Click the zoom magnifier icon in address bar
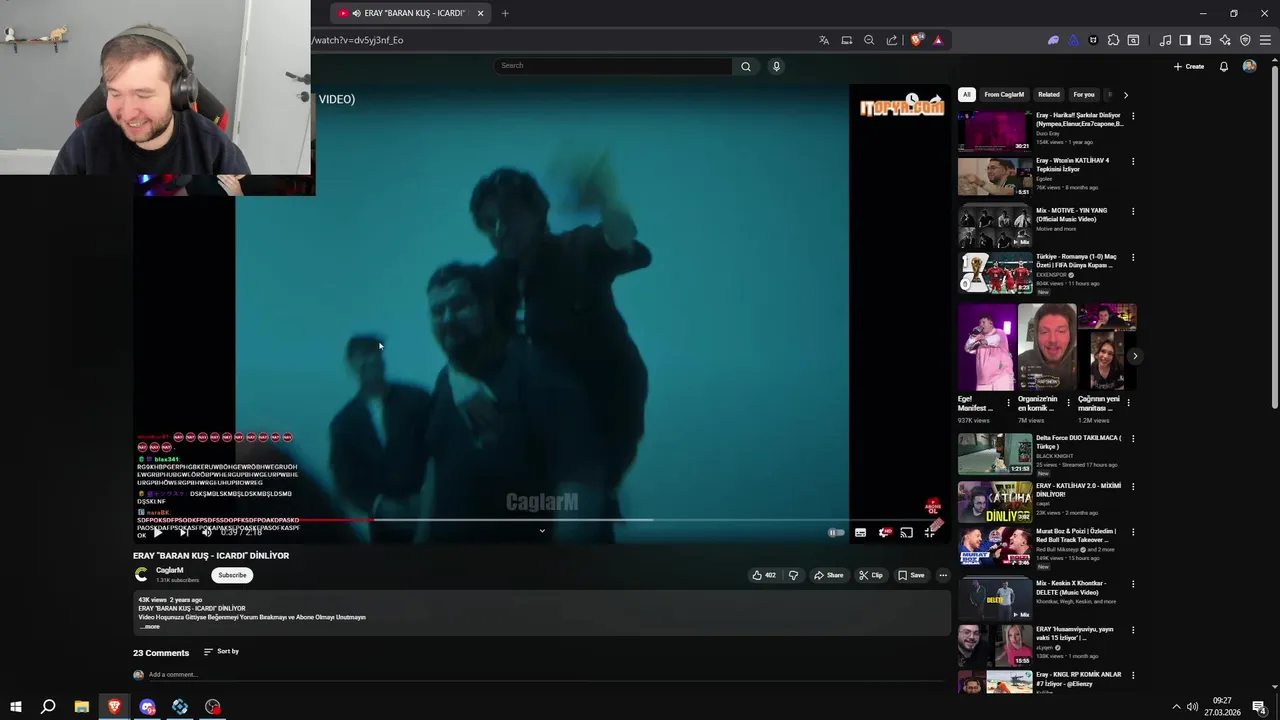1280x720 pixels. tap(869, 40)
